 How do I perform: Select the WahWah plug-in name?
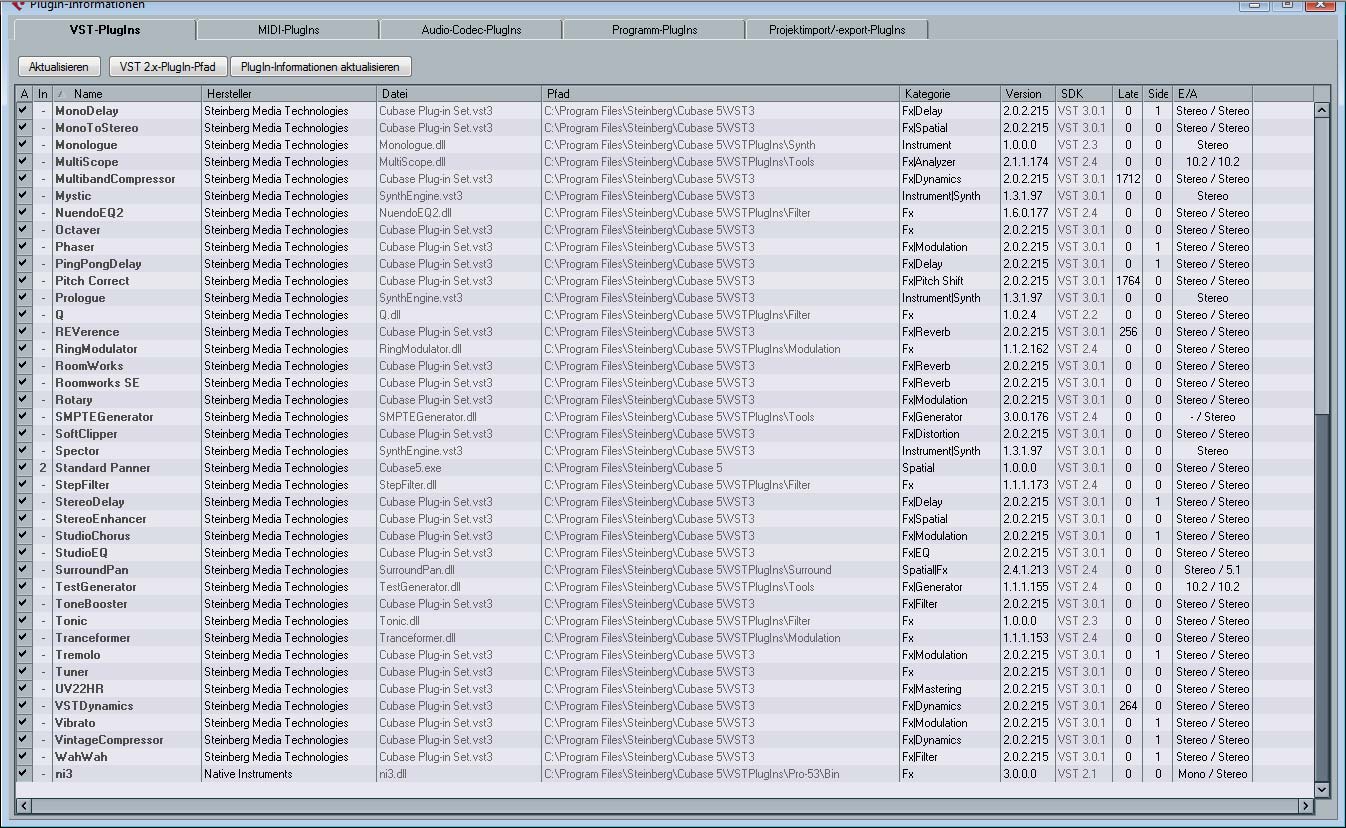click(x=81, y=757)
